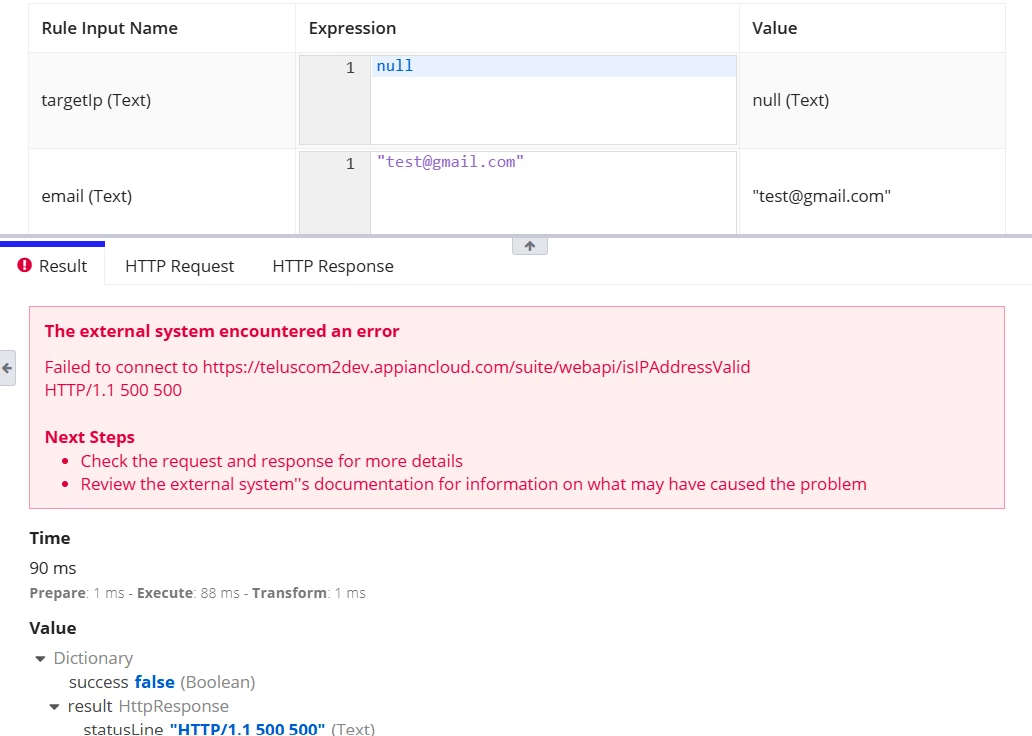This screenshot has height=736, width=1032.
Task: Switch to the Result tab
Action: pos(53,266)
